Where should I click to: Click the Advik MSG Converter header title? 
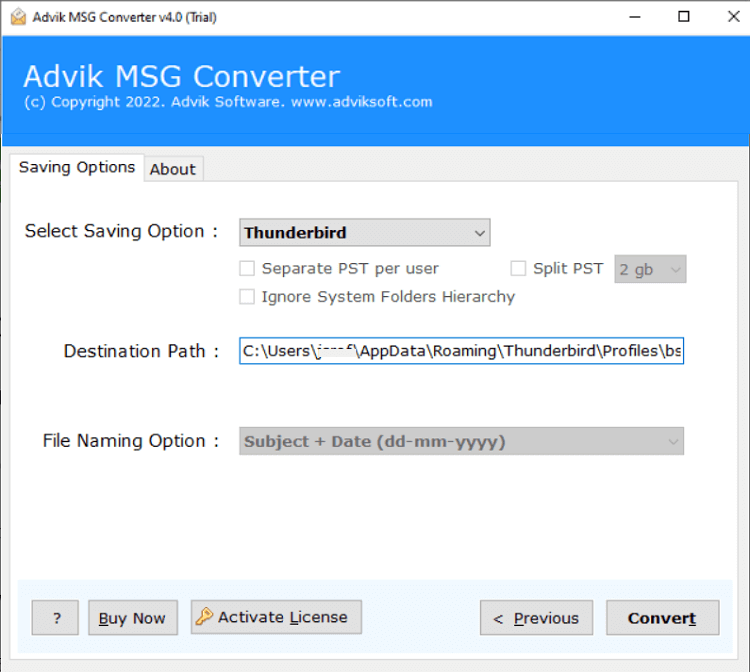point(182,77)
